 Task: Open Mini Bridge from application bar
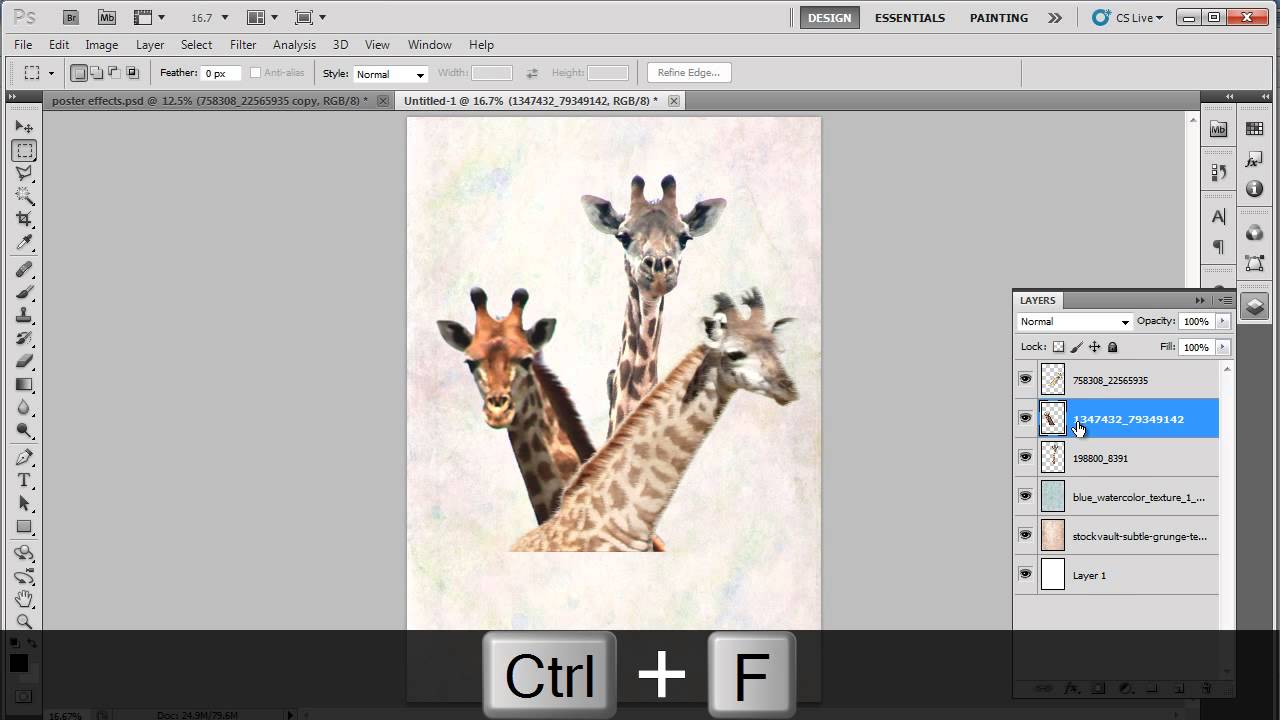coord(106,17)
